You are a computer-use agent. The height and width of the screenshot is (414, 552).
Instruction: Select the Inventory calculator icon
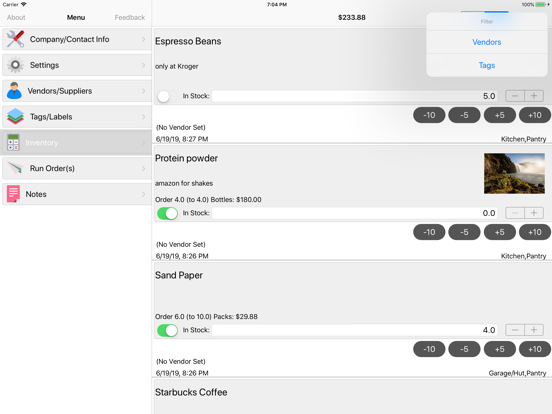[x=13, y=142]
